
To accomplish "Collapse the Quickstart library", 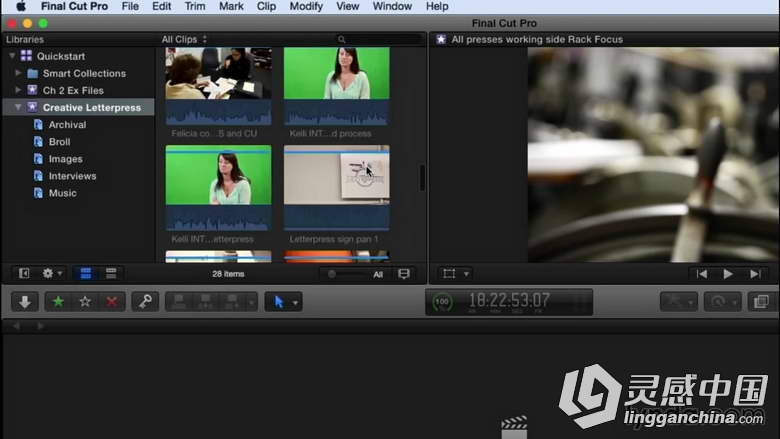I will 12,56.
